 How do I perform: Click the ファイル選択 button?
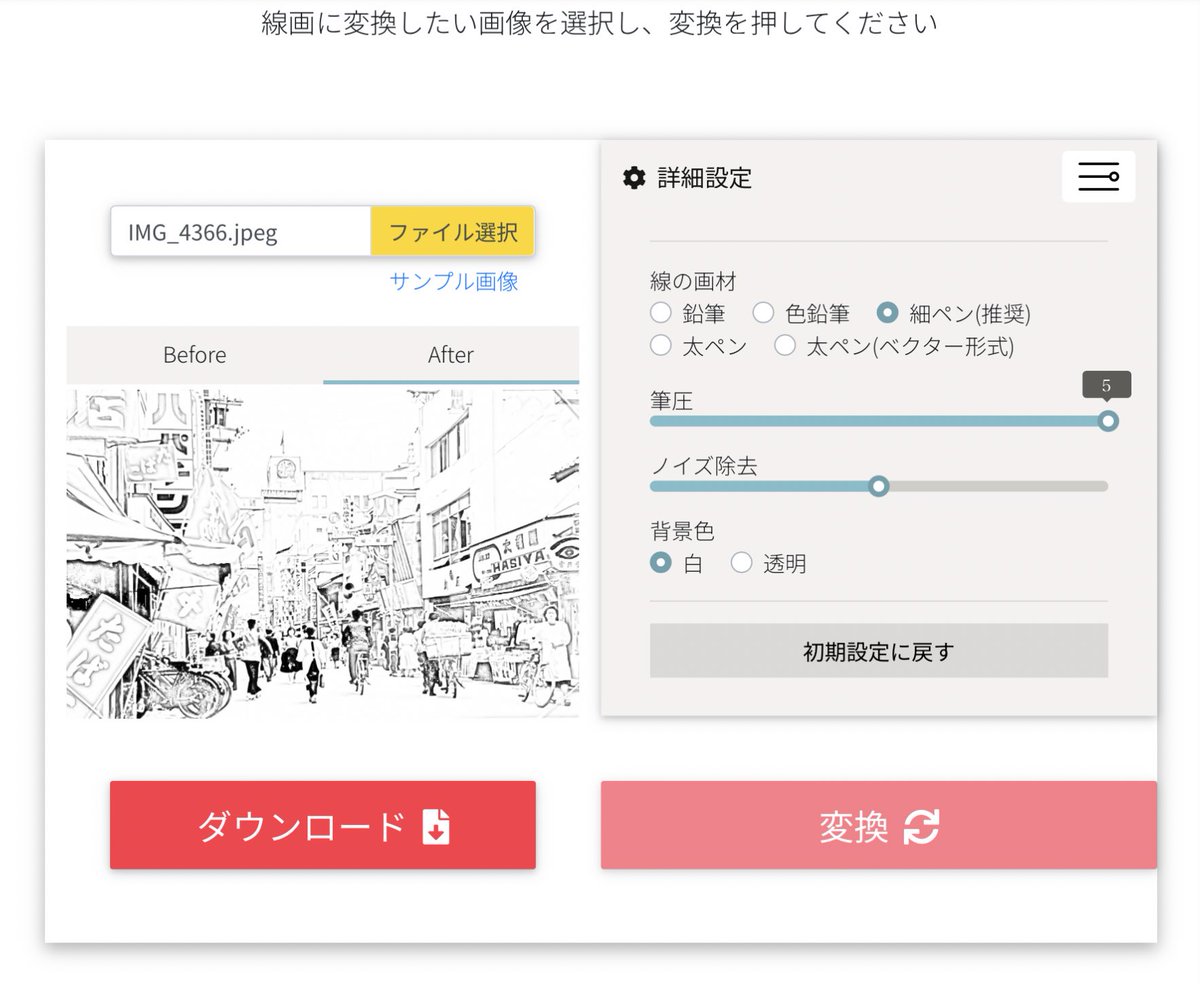coord(453,232)
